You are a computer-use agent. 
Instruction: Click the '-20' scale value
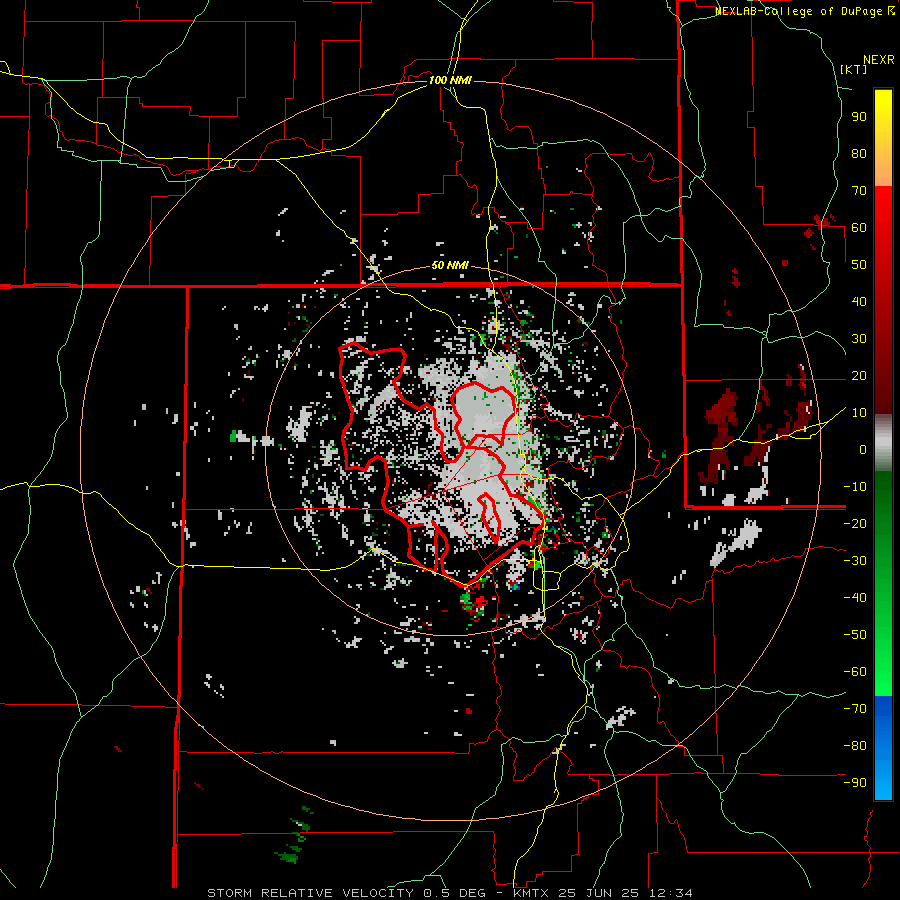pyautogui.click(x=855, y=523)
